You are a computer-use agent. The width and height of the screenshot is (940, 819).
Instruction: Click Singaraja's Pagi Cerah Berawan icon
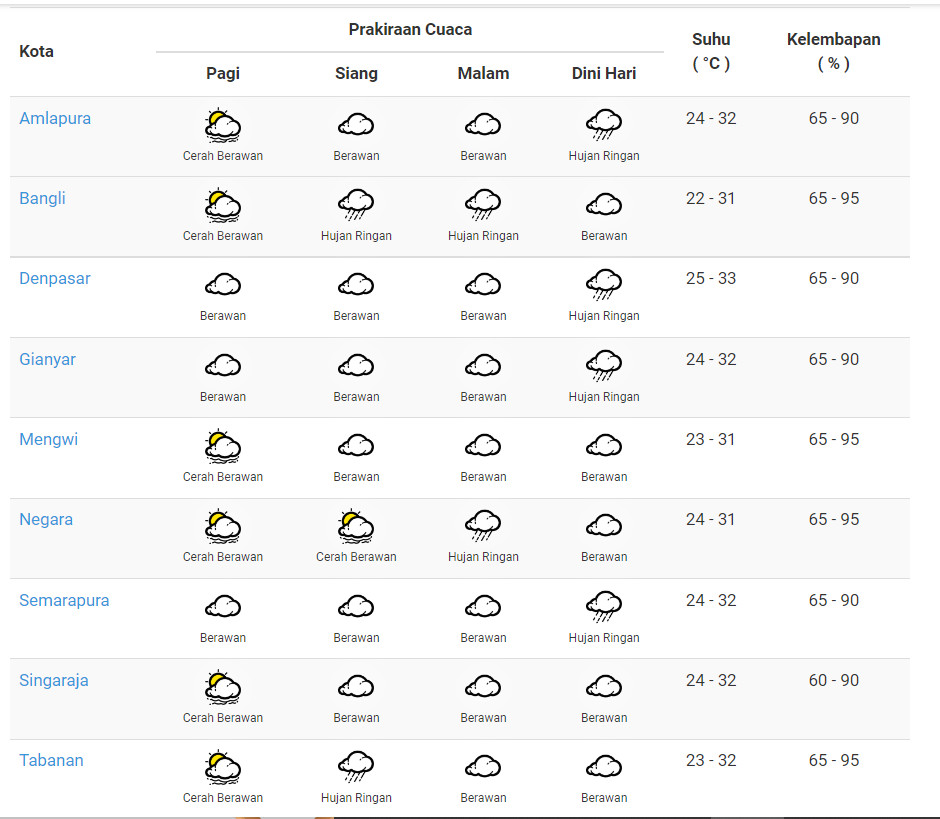pos(222,687)
